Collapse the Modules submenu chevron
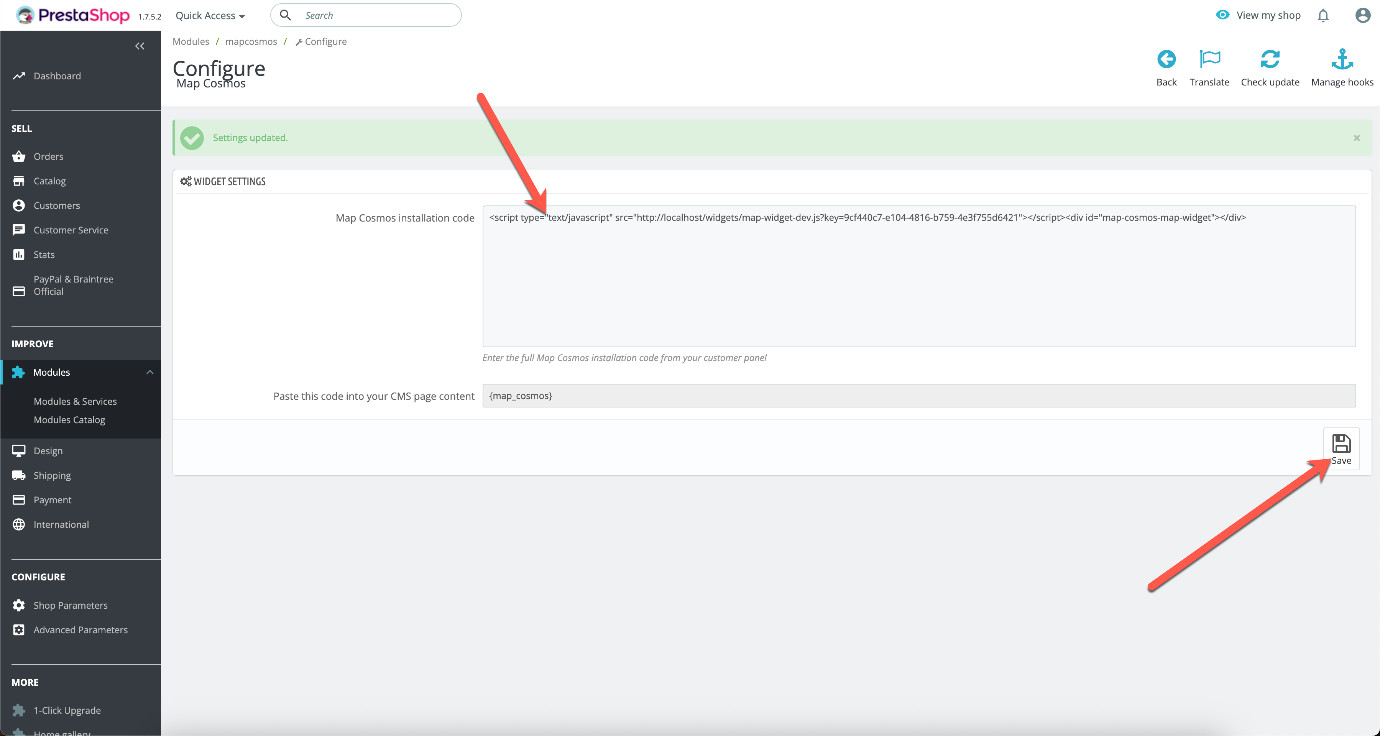 pyautogui.click(x=149, y=372)
